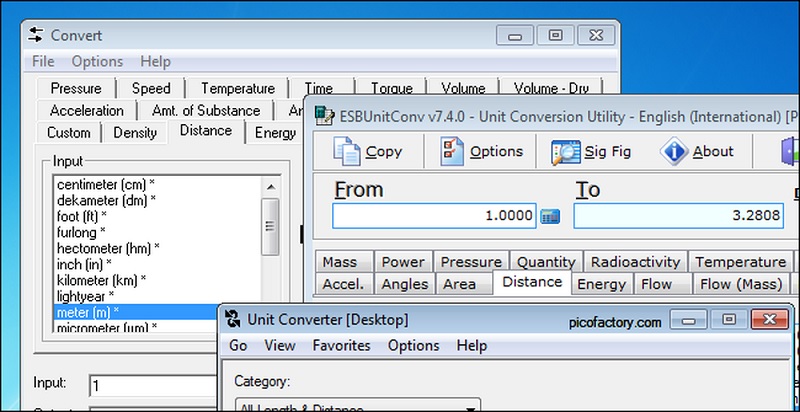Open the About info icon
The height and width of the screenshot is (412, 800).
675,152
